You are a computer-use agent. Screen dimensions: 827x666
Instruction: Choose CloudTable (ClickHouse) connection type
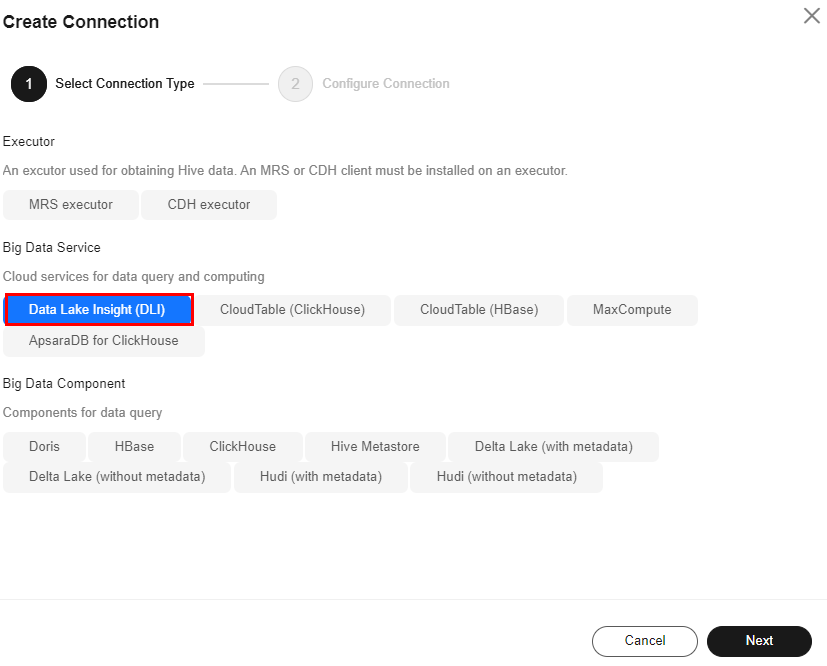pos(292,310)
